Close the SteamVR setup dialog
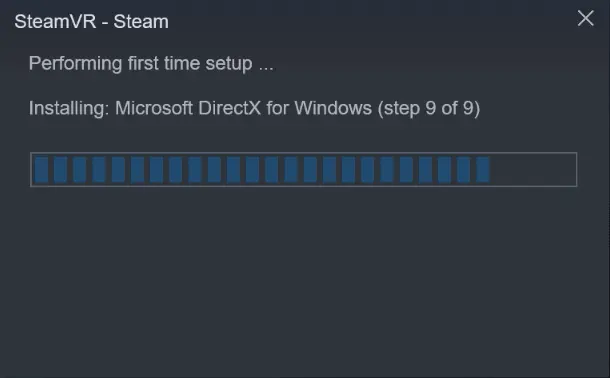Screen dimensions: 610x378 click(585, 18)
